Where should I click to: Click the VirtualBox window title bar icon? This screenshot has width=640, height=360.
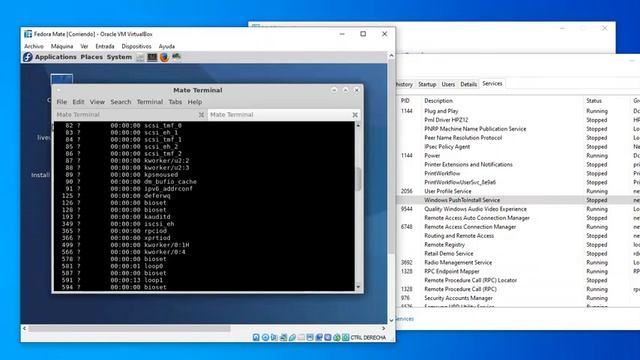click(28, 34)
